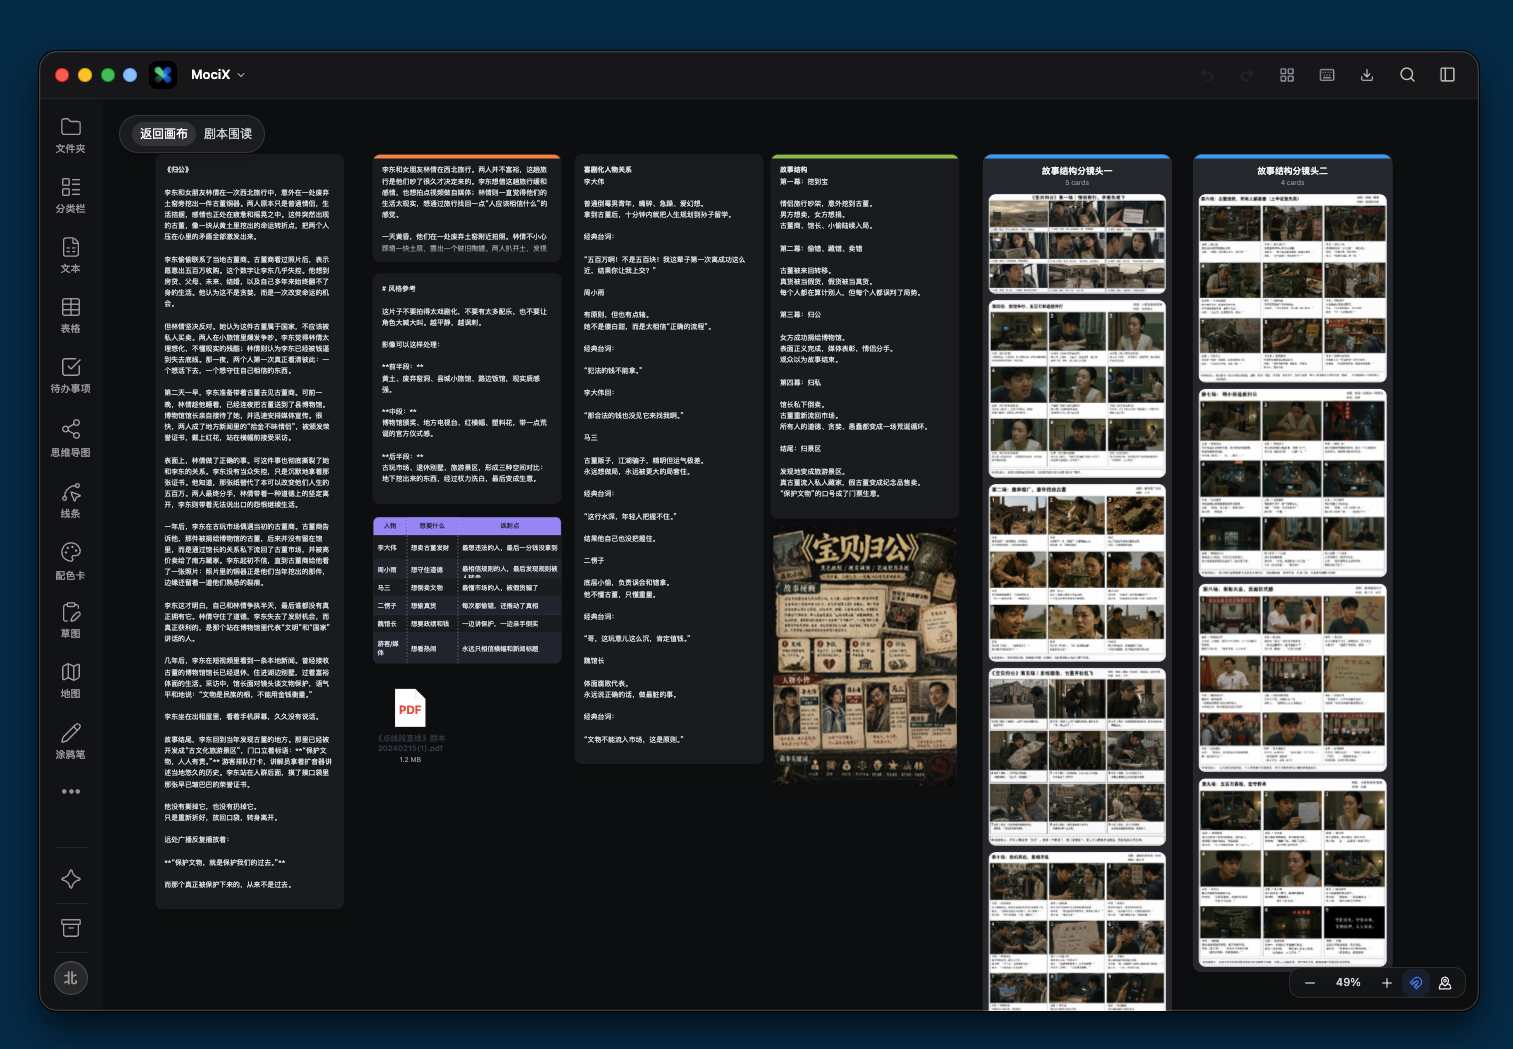
Task: Click the 剧本围读 board title
Action: [228, 134]
